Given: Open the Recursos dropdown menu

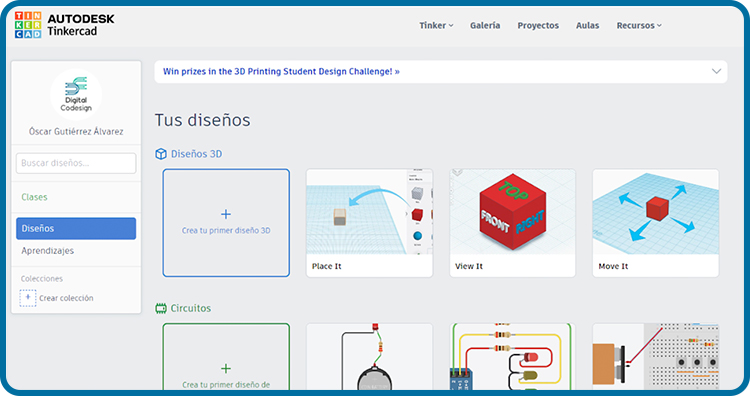Looking at the screenshot, I should [x=639, y=25].
